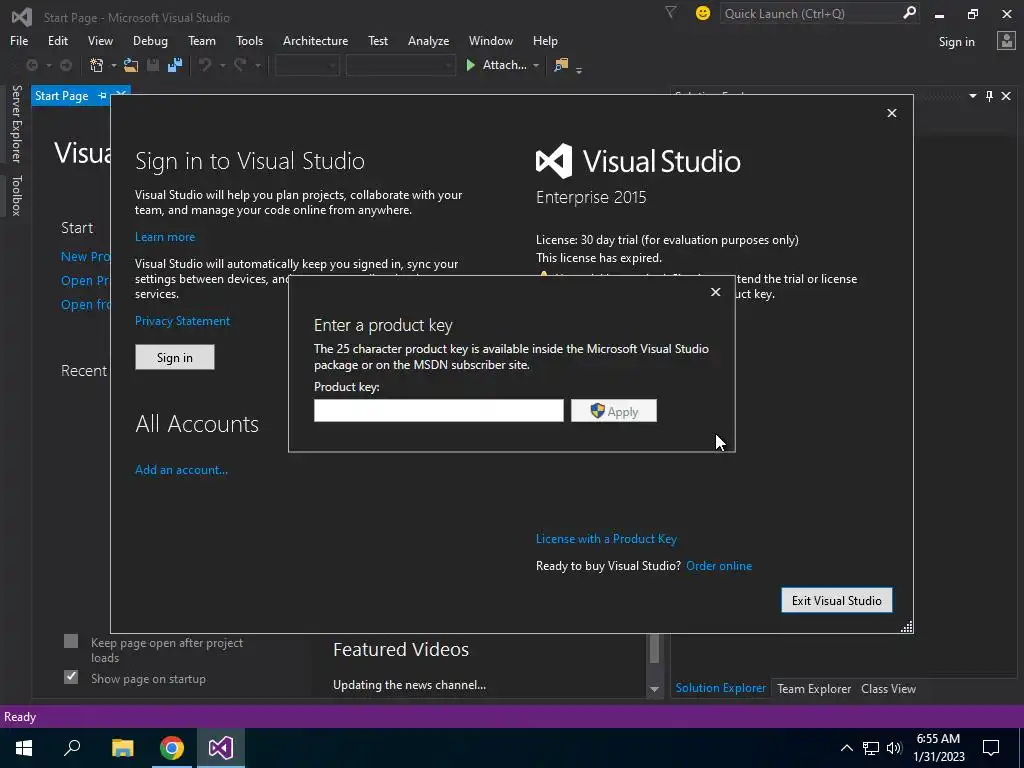Viewport: 1024px width, 768px height.
Task: Click the New Project toolbar icon
Action: point(97,65)
